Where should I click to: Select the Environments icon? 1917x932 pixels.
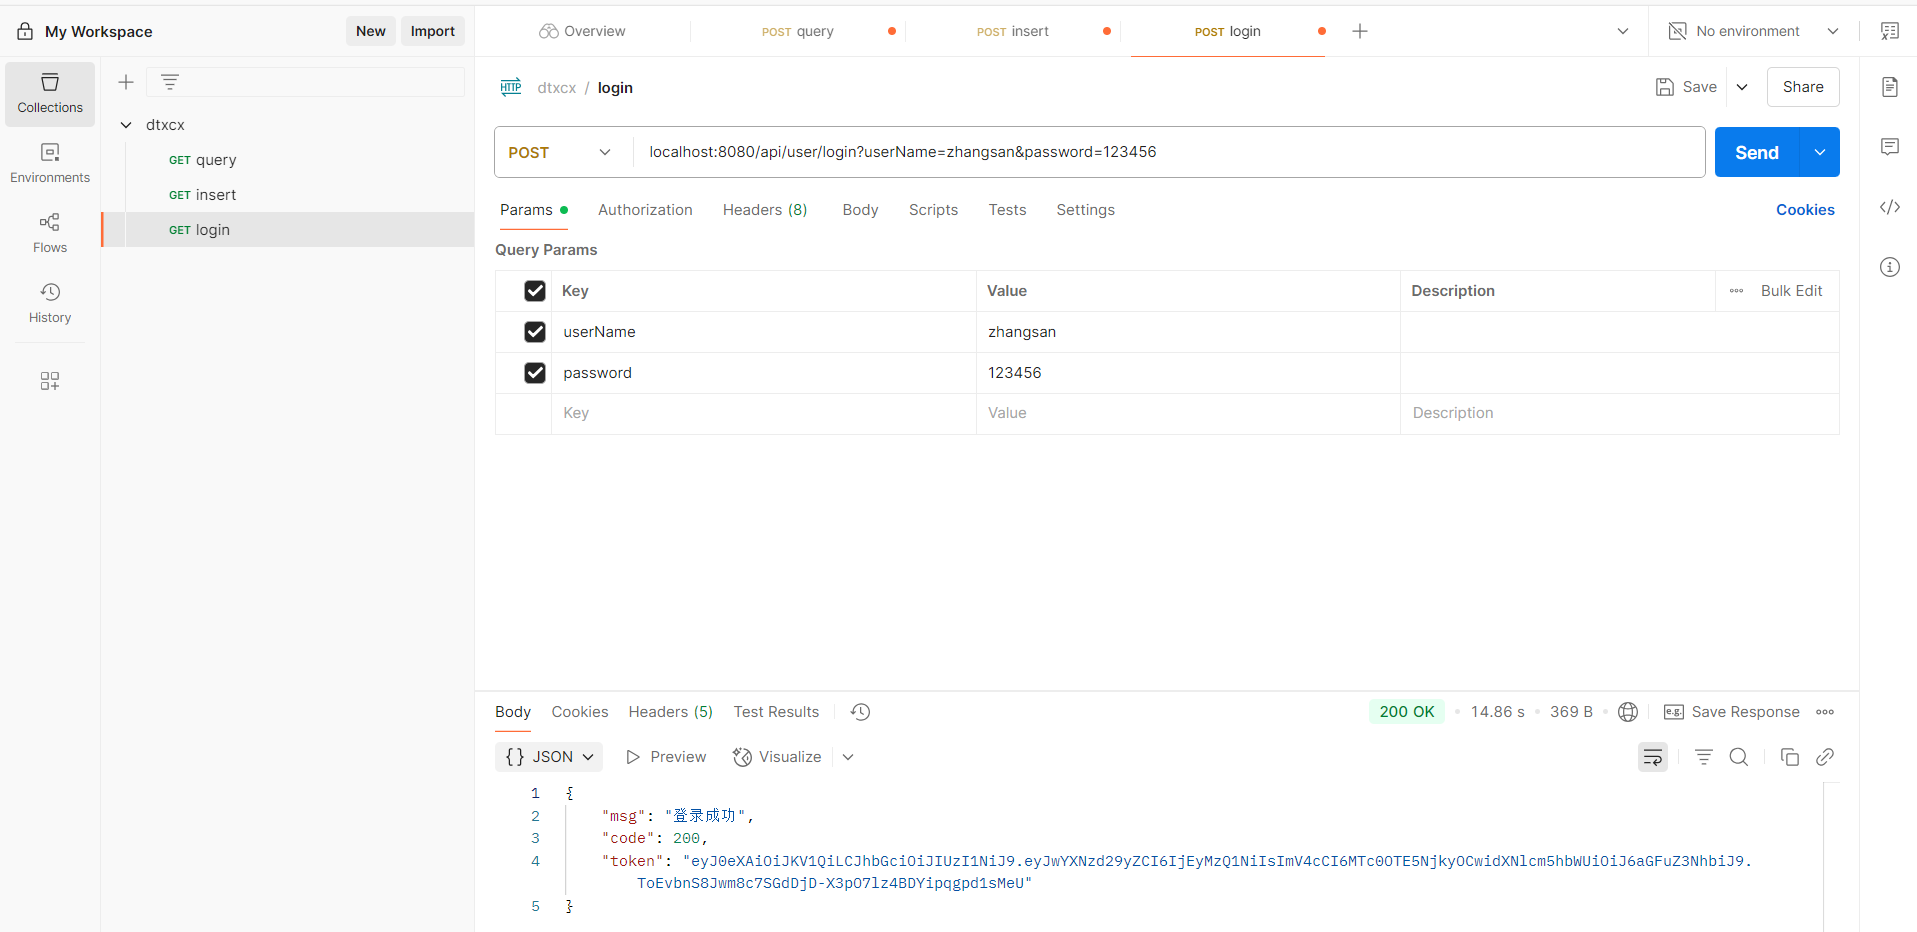pos(49,162)
